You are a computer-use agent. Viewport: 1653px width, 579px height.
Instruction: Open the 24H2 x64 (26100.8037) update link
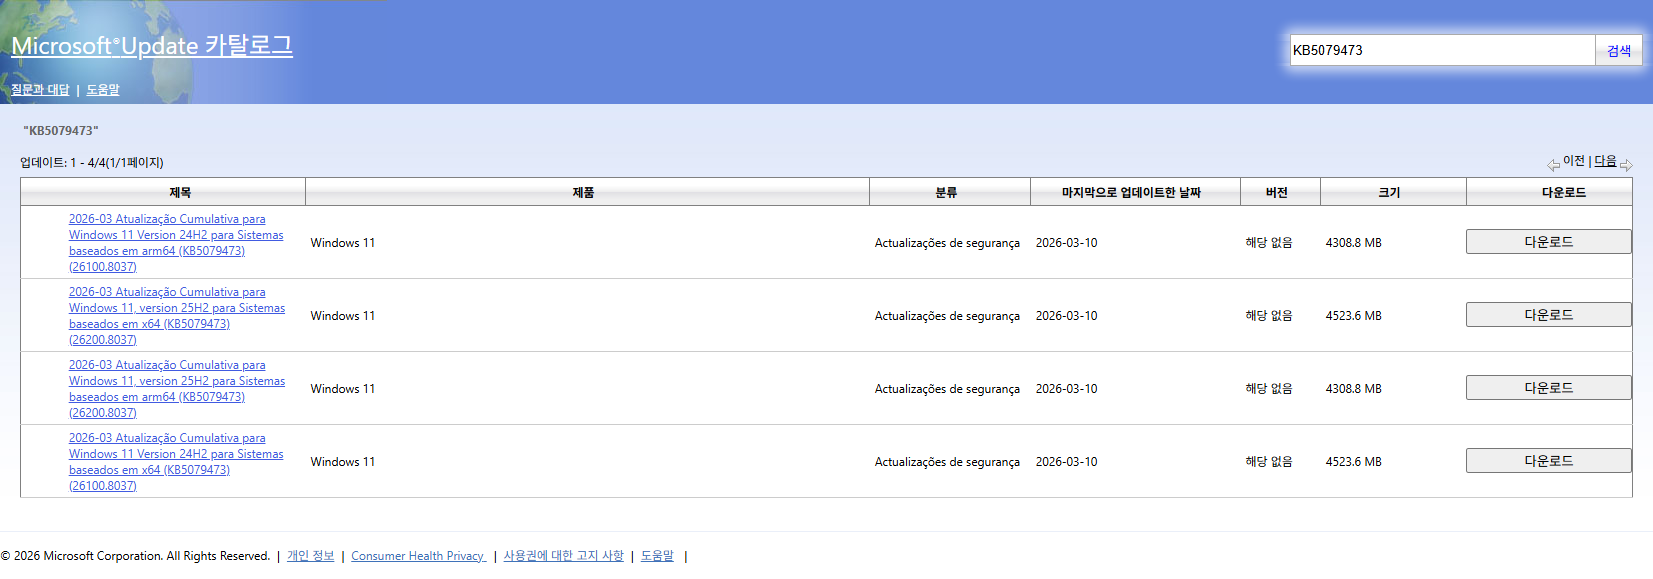point(176,462)
